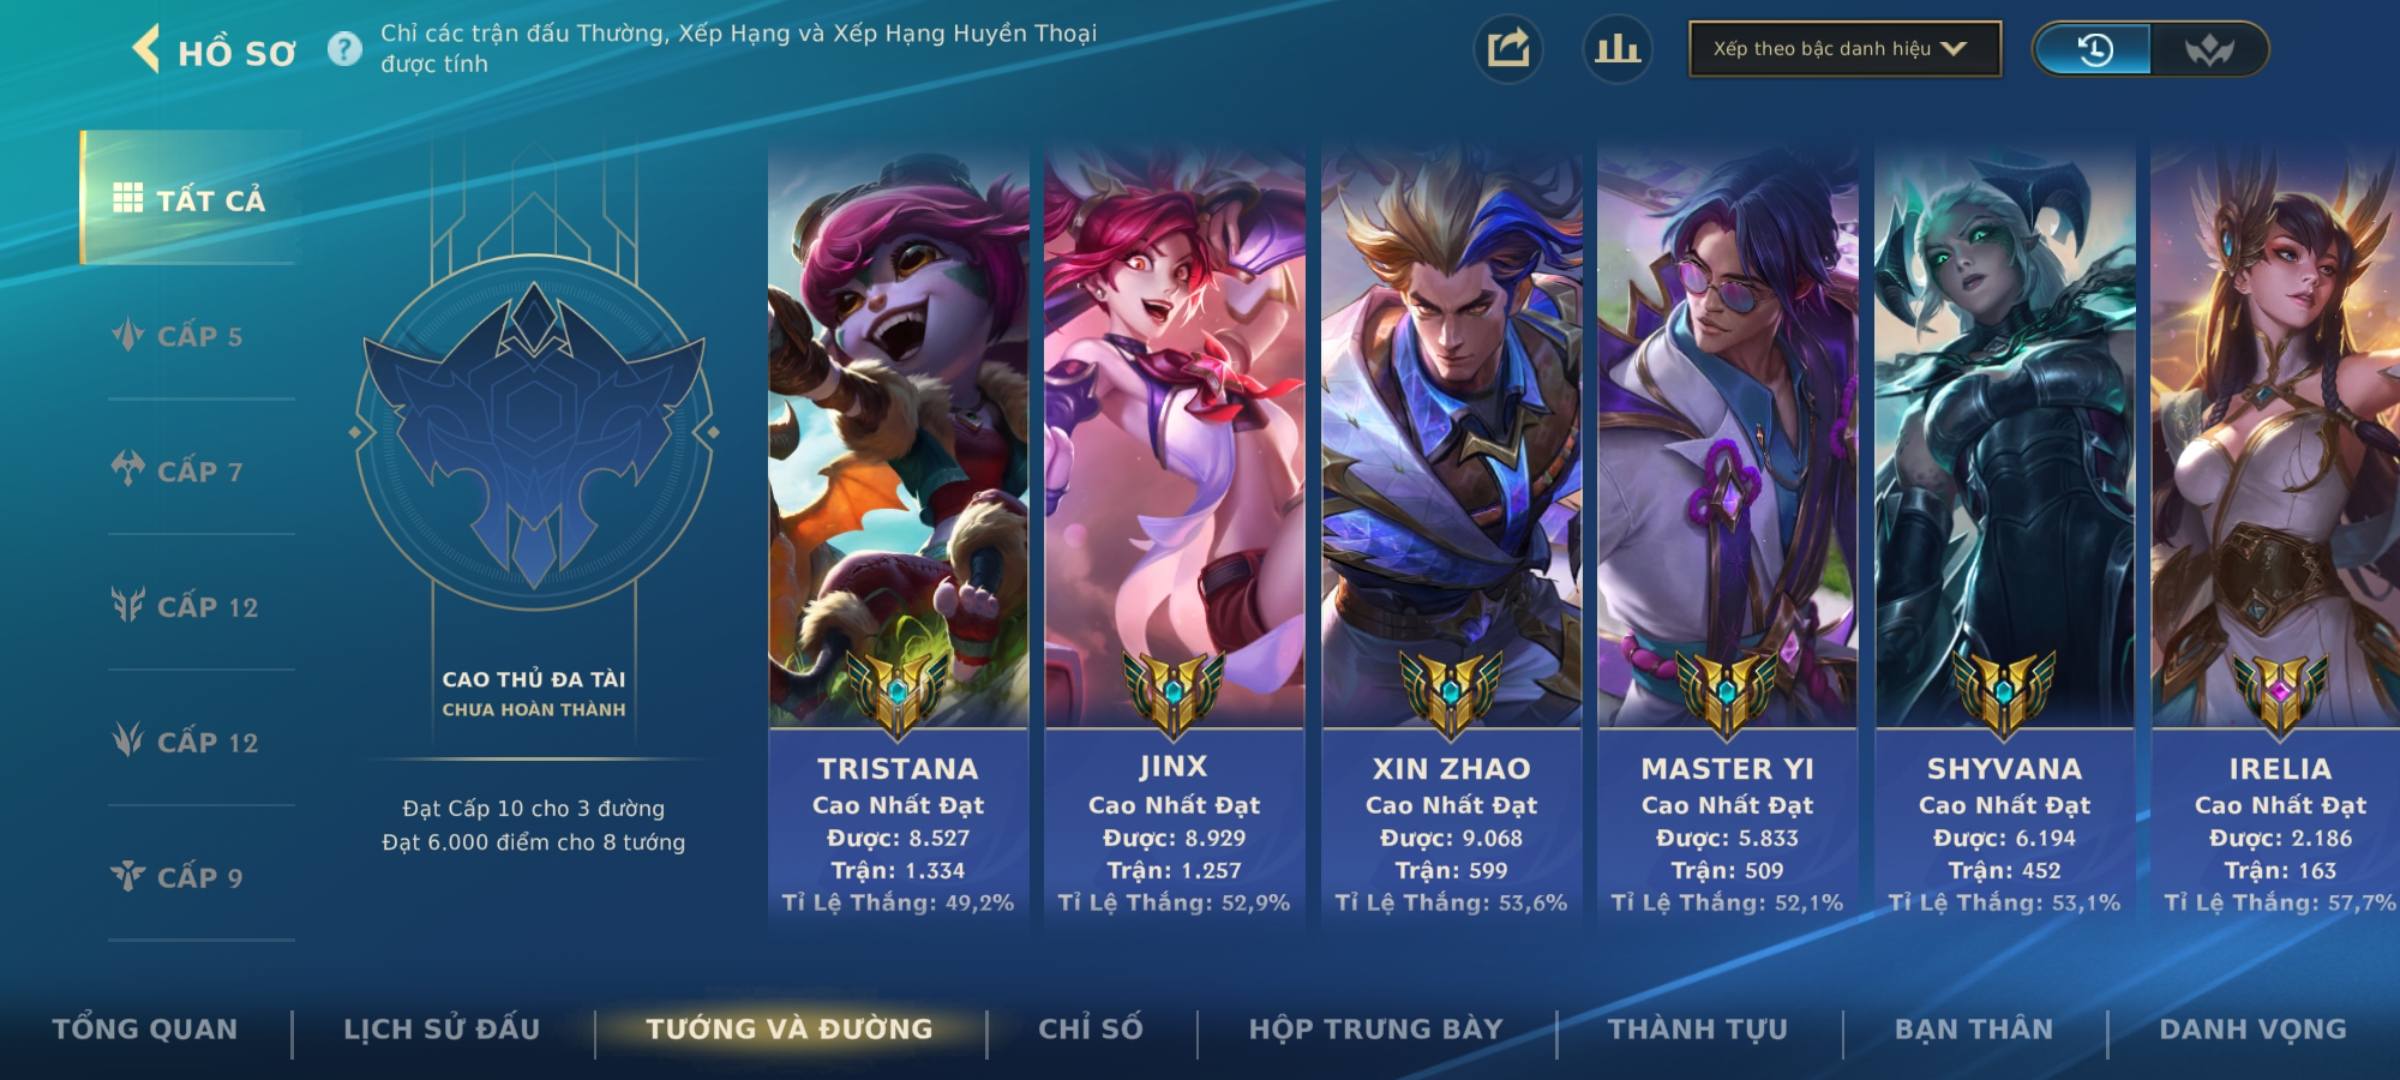The width and height of the screenshot is (2400, 1080).
Task: Switch to the mastery crest toggle
Action: (x=2208, y=49)
